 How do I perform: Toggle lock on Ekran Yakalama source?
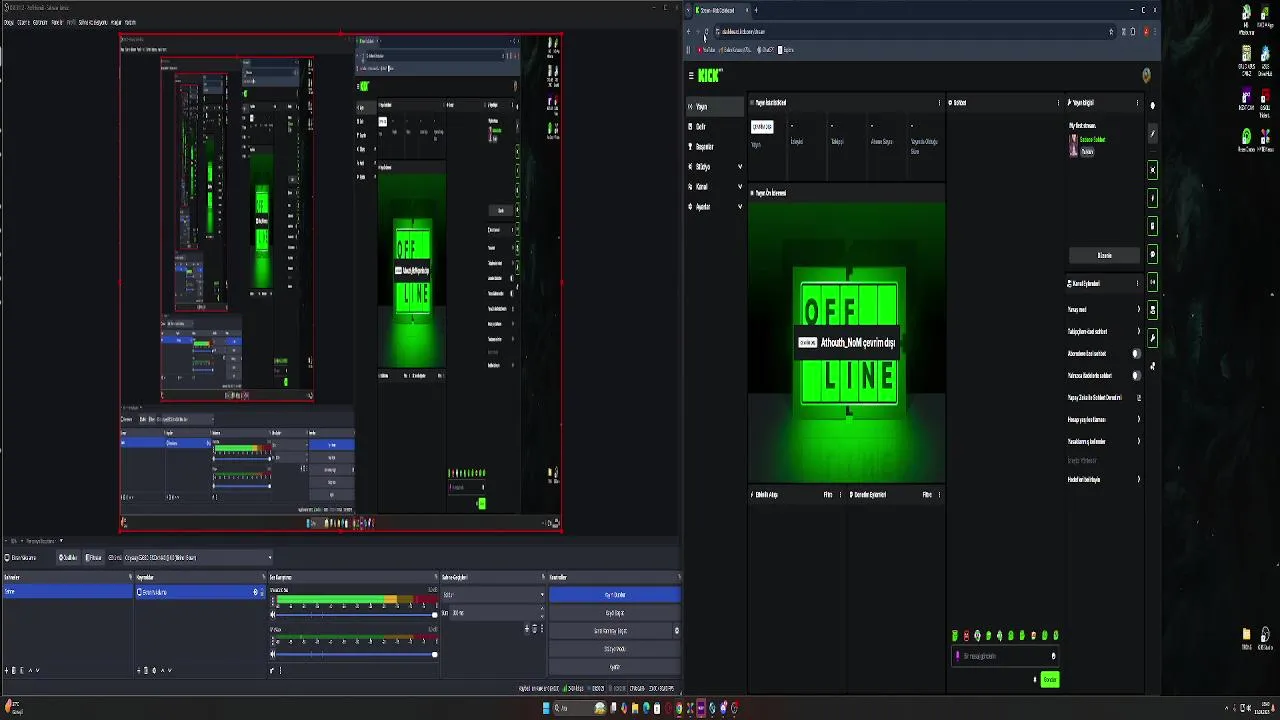[262, 592]
